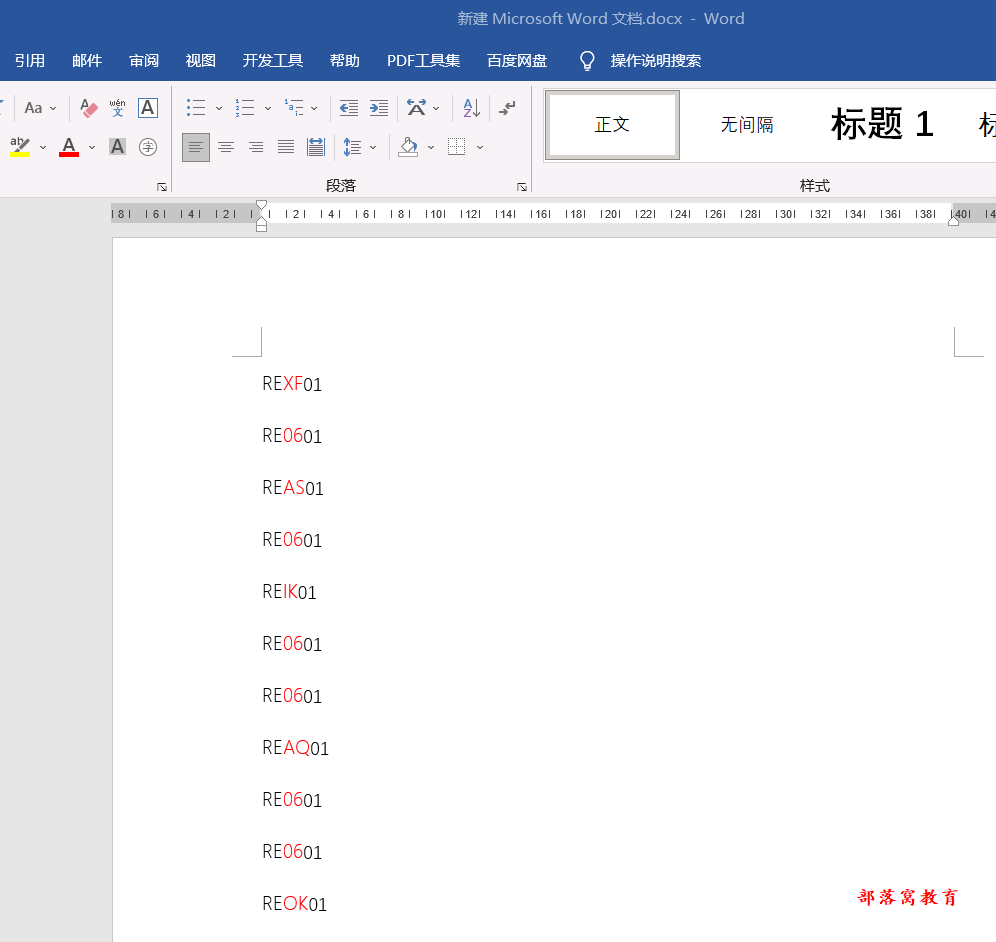Viewport: 996px width, 942px height.
Task: Apply the 无间隔 (No Spacing) style
Action: click(747, 124)
